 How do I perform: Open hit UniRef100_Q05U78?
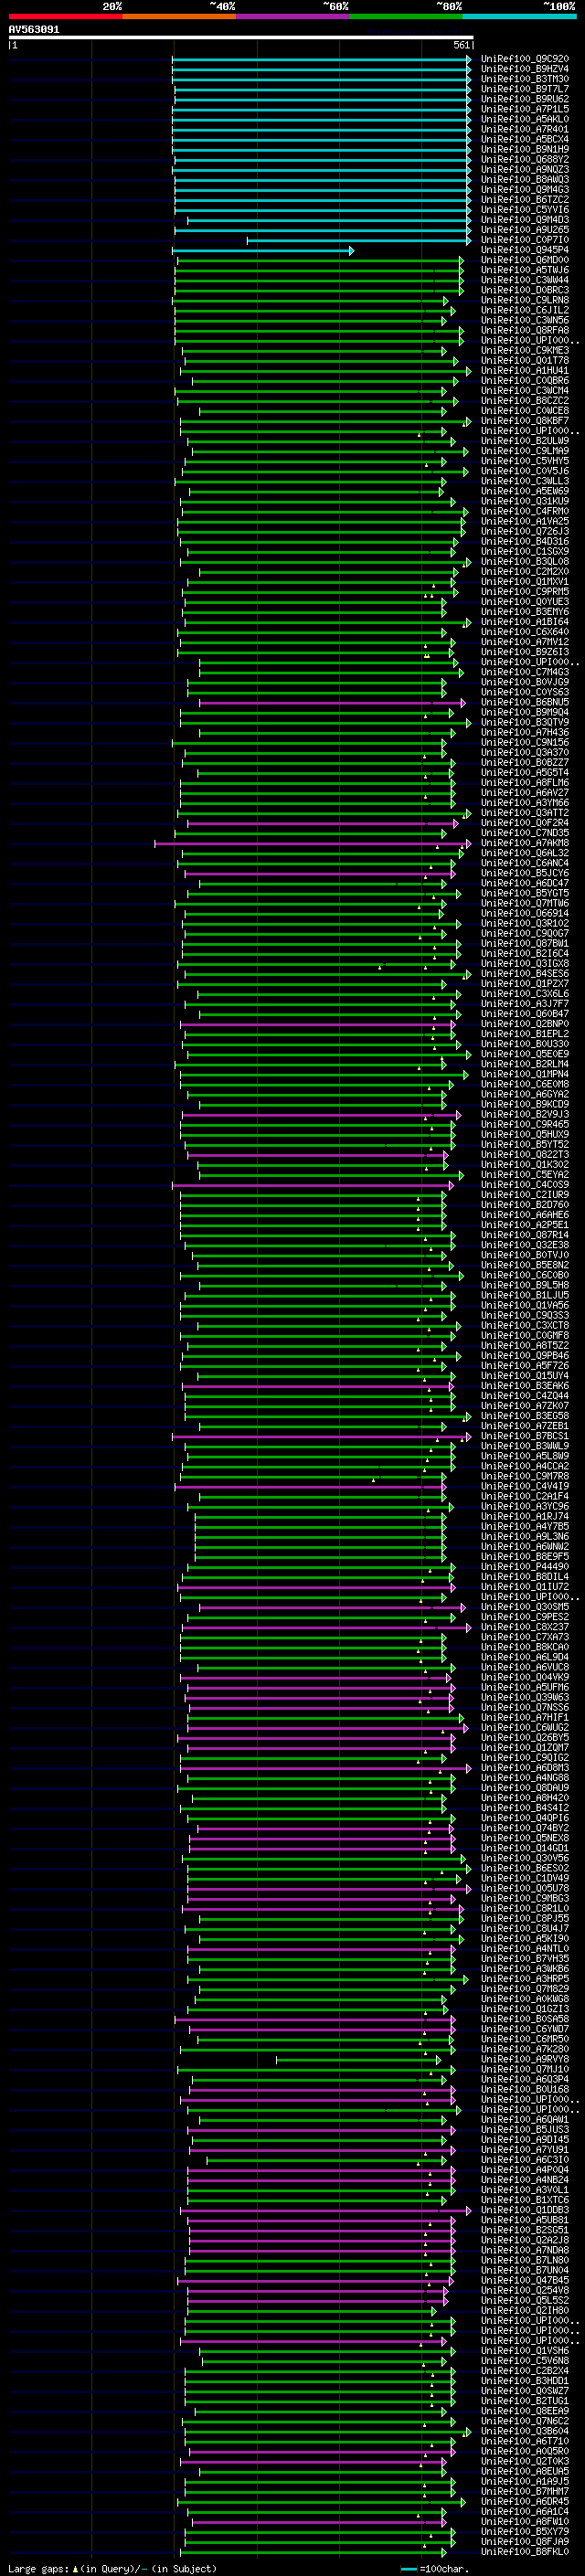(x=525, y=1888)
